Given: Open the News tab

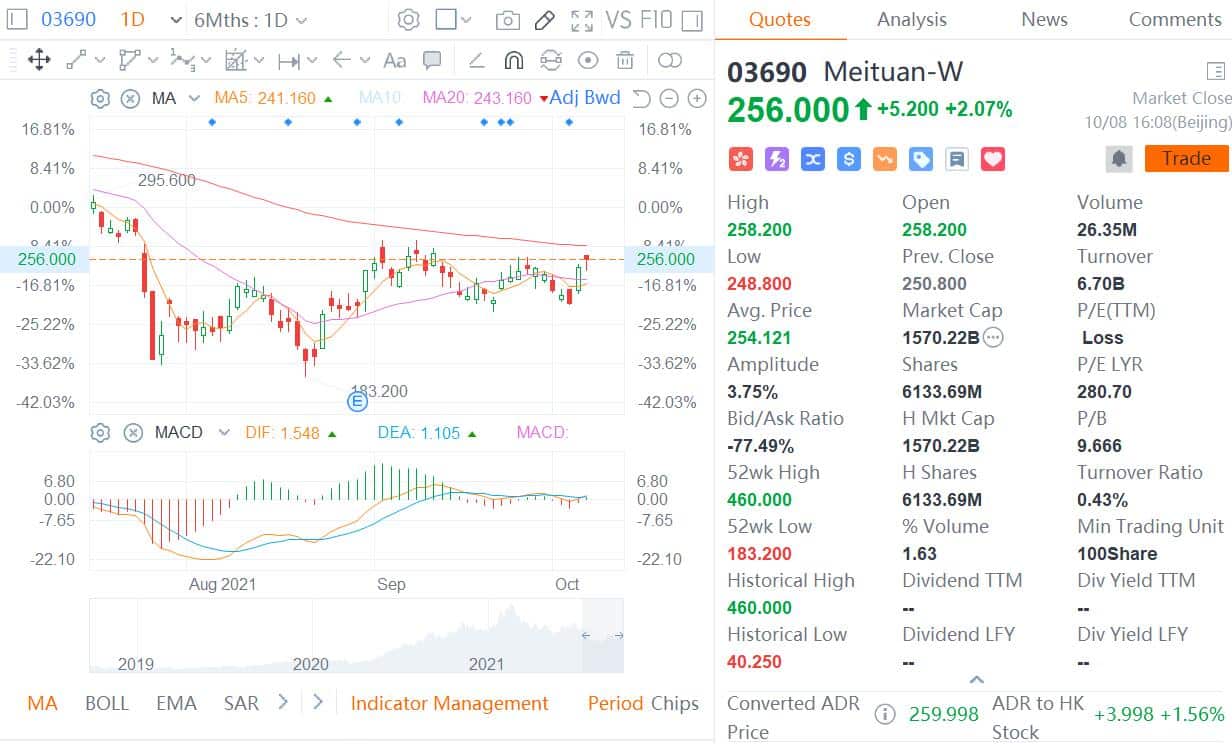Looking at the screenshot, I should (x=1044, y=20).
